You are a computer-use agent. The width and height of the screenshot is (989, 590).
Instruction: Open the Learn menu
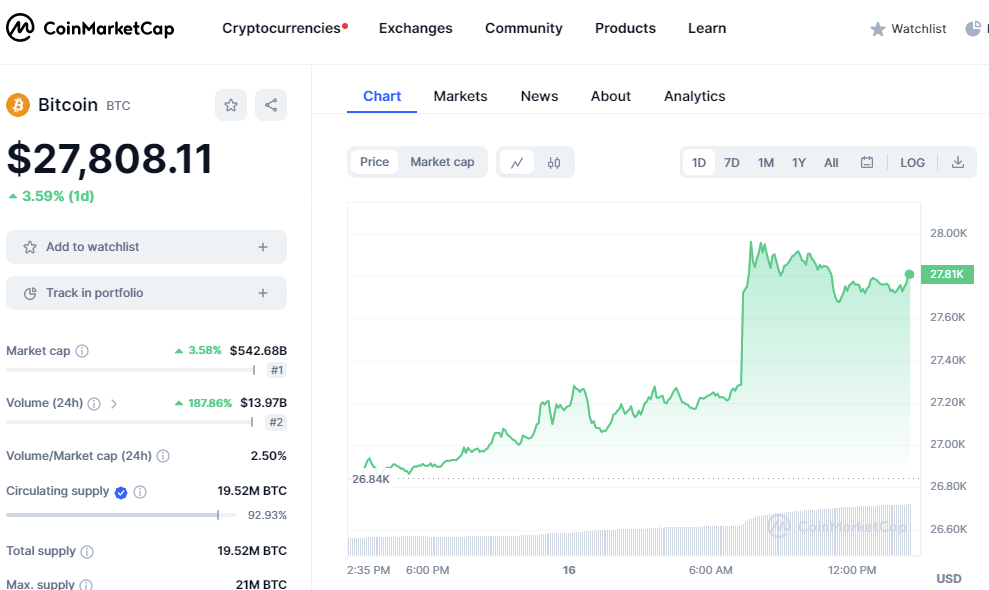coord(707,28)
